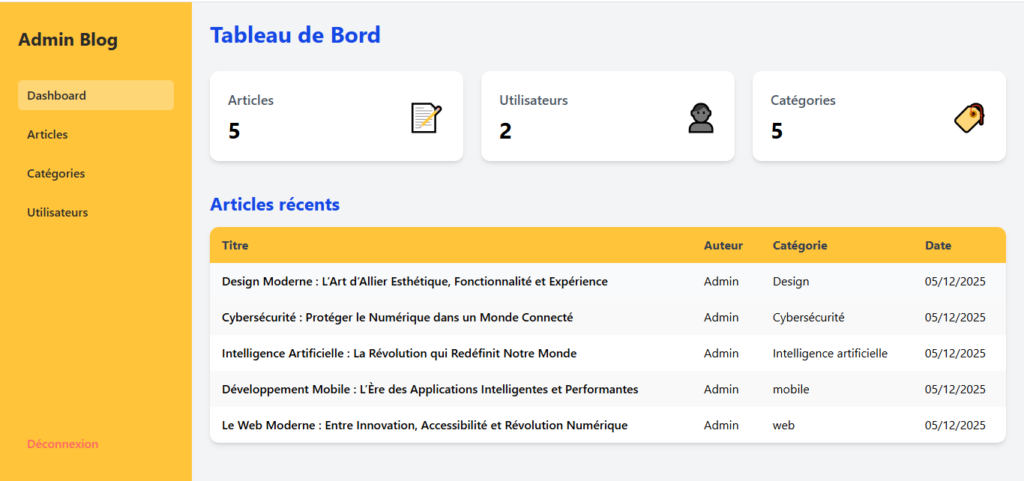Click the Design category cell
Screen dimensions: 1024x481
coord(791,281)
